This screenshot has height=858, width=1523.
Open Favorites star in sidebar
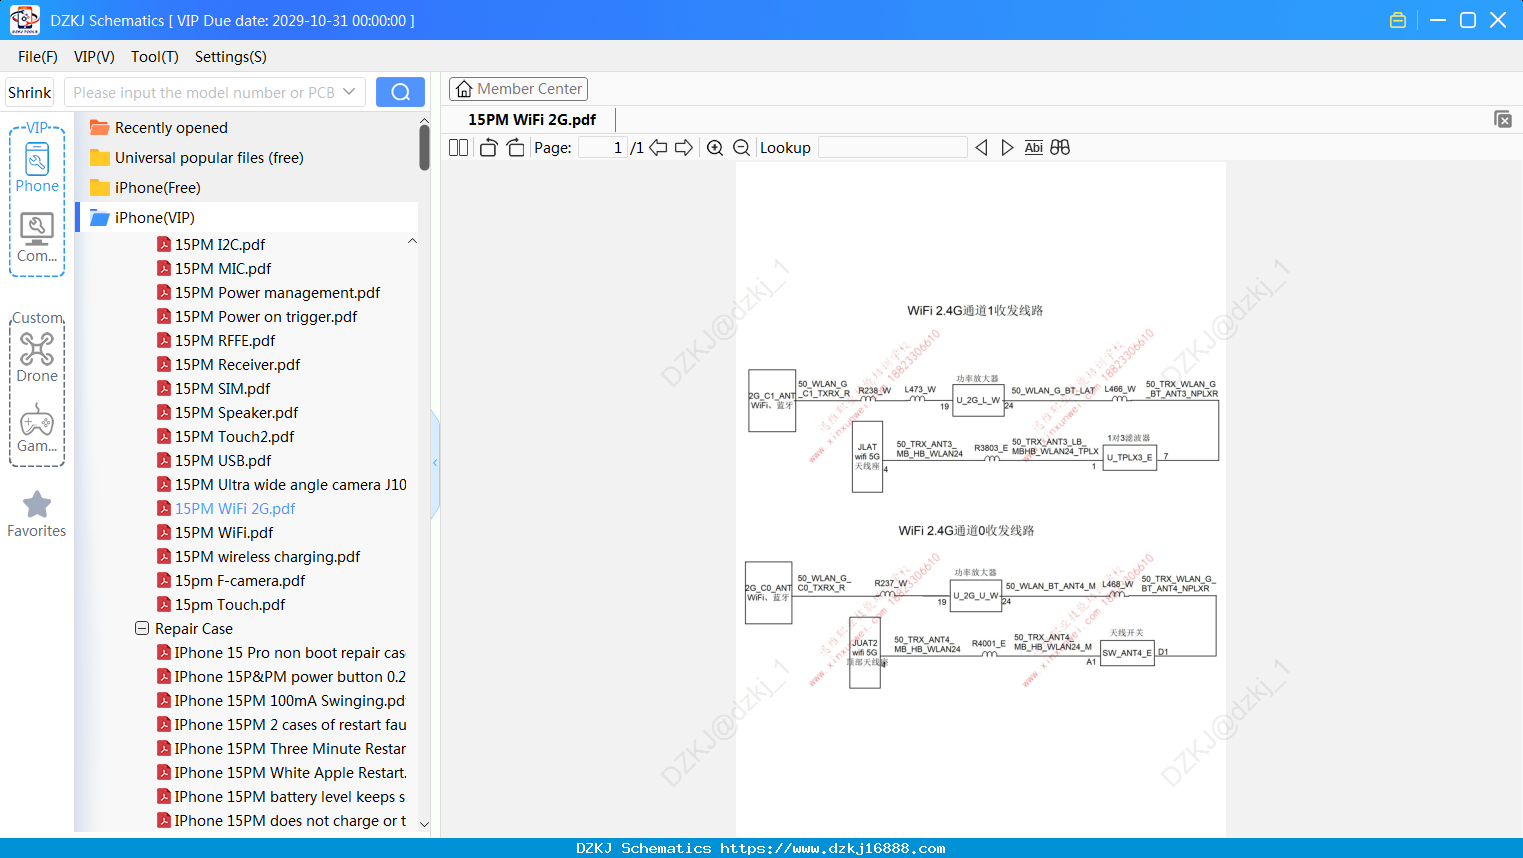37,514
